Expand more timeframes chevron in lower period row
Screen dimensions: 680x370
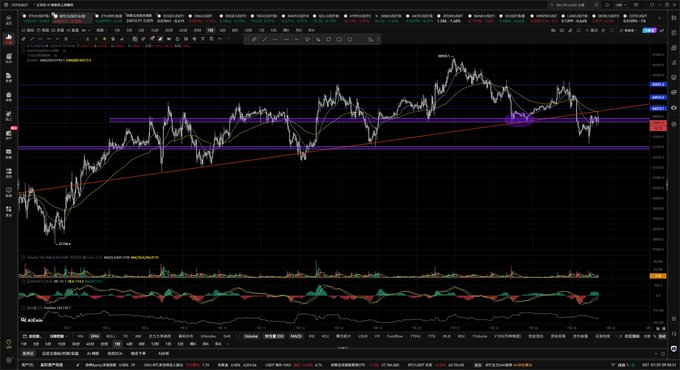point(227,344)
